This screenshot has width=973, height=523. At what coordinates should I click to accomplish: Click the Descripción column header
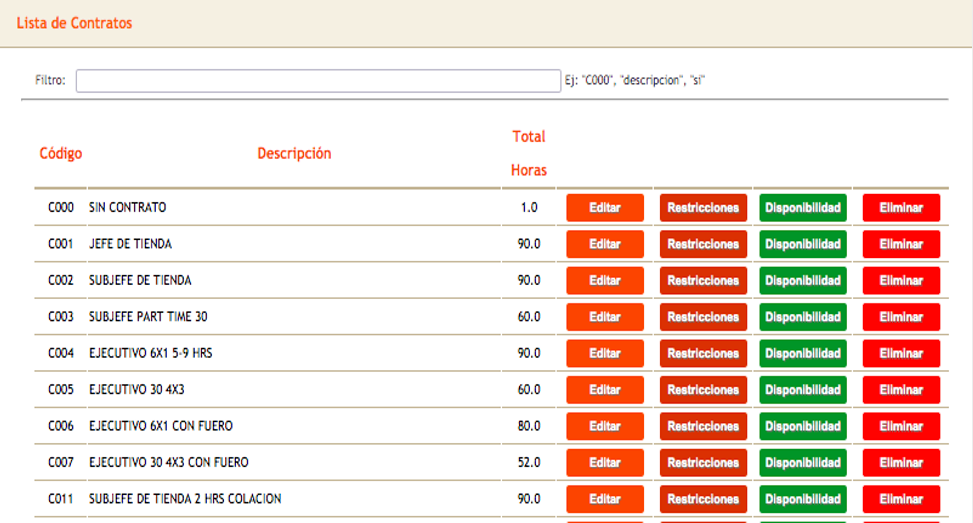tap(294, 154)
